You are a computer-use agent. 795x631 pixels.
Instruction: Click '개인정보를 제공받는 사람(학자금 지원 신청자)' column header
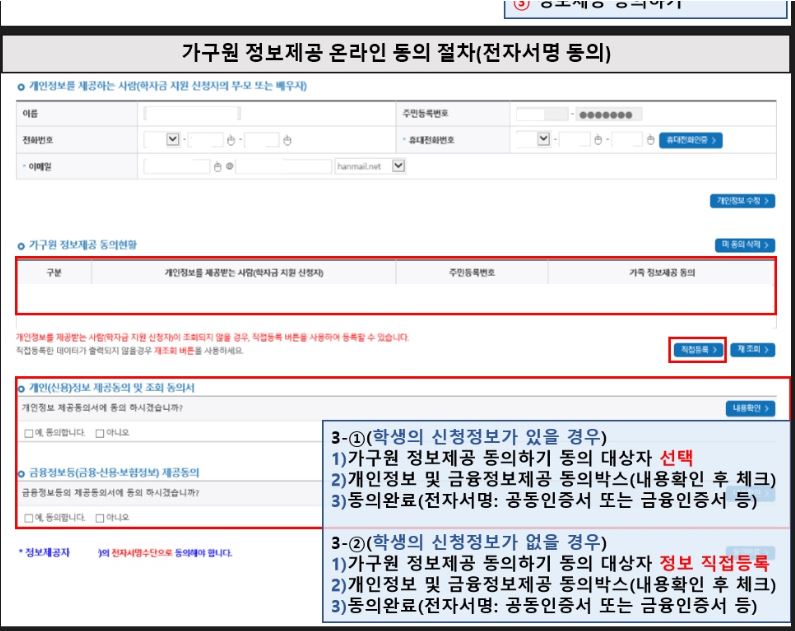coord(244,273)
